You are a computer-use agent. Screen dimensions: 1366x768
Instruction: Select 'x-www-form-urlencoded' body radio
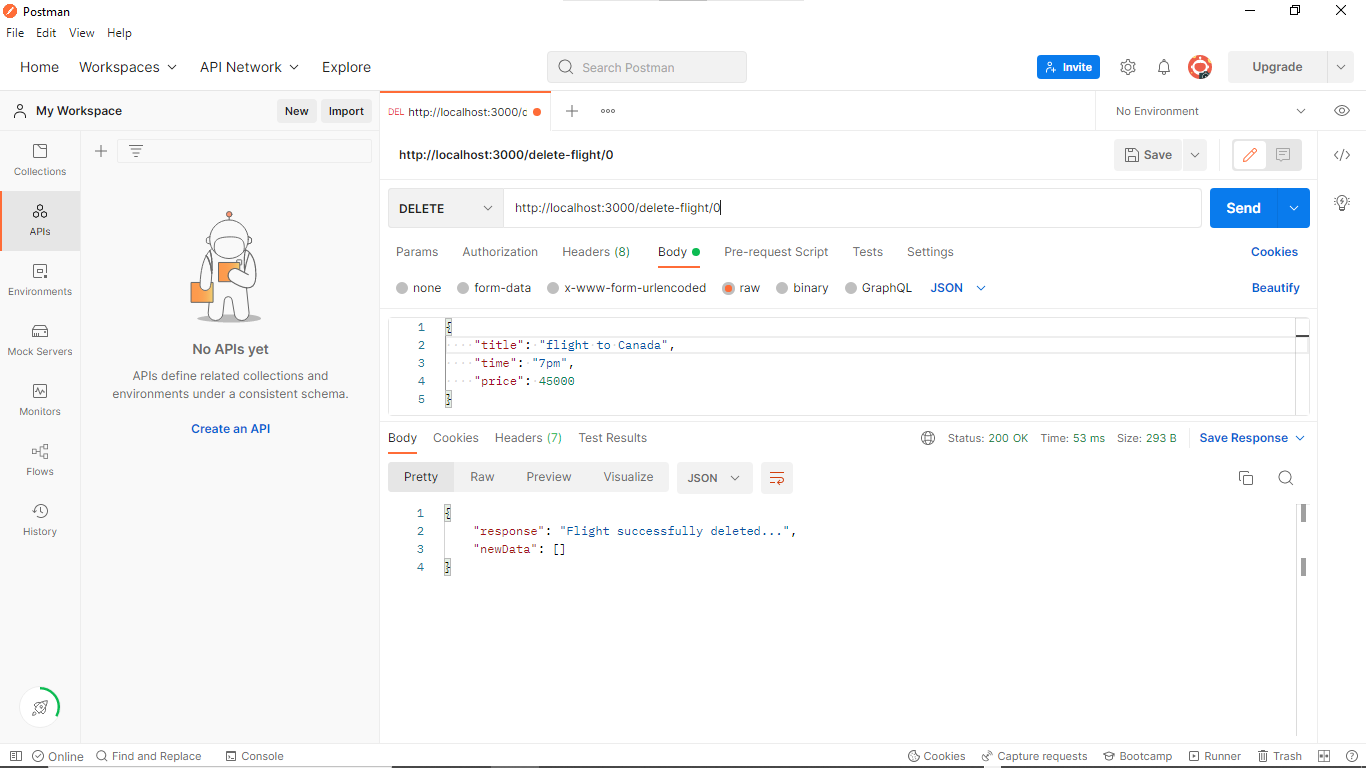[x=553, y=288]
